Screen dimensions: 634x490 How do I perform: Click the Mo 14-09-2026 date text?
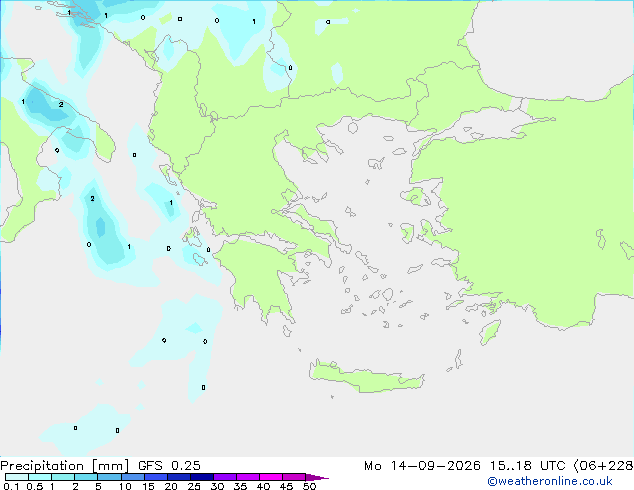(422, 466)
